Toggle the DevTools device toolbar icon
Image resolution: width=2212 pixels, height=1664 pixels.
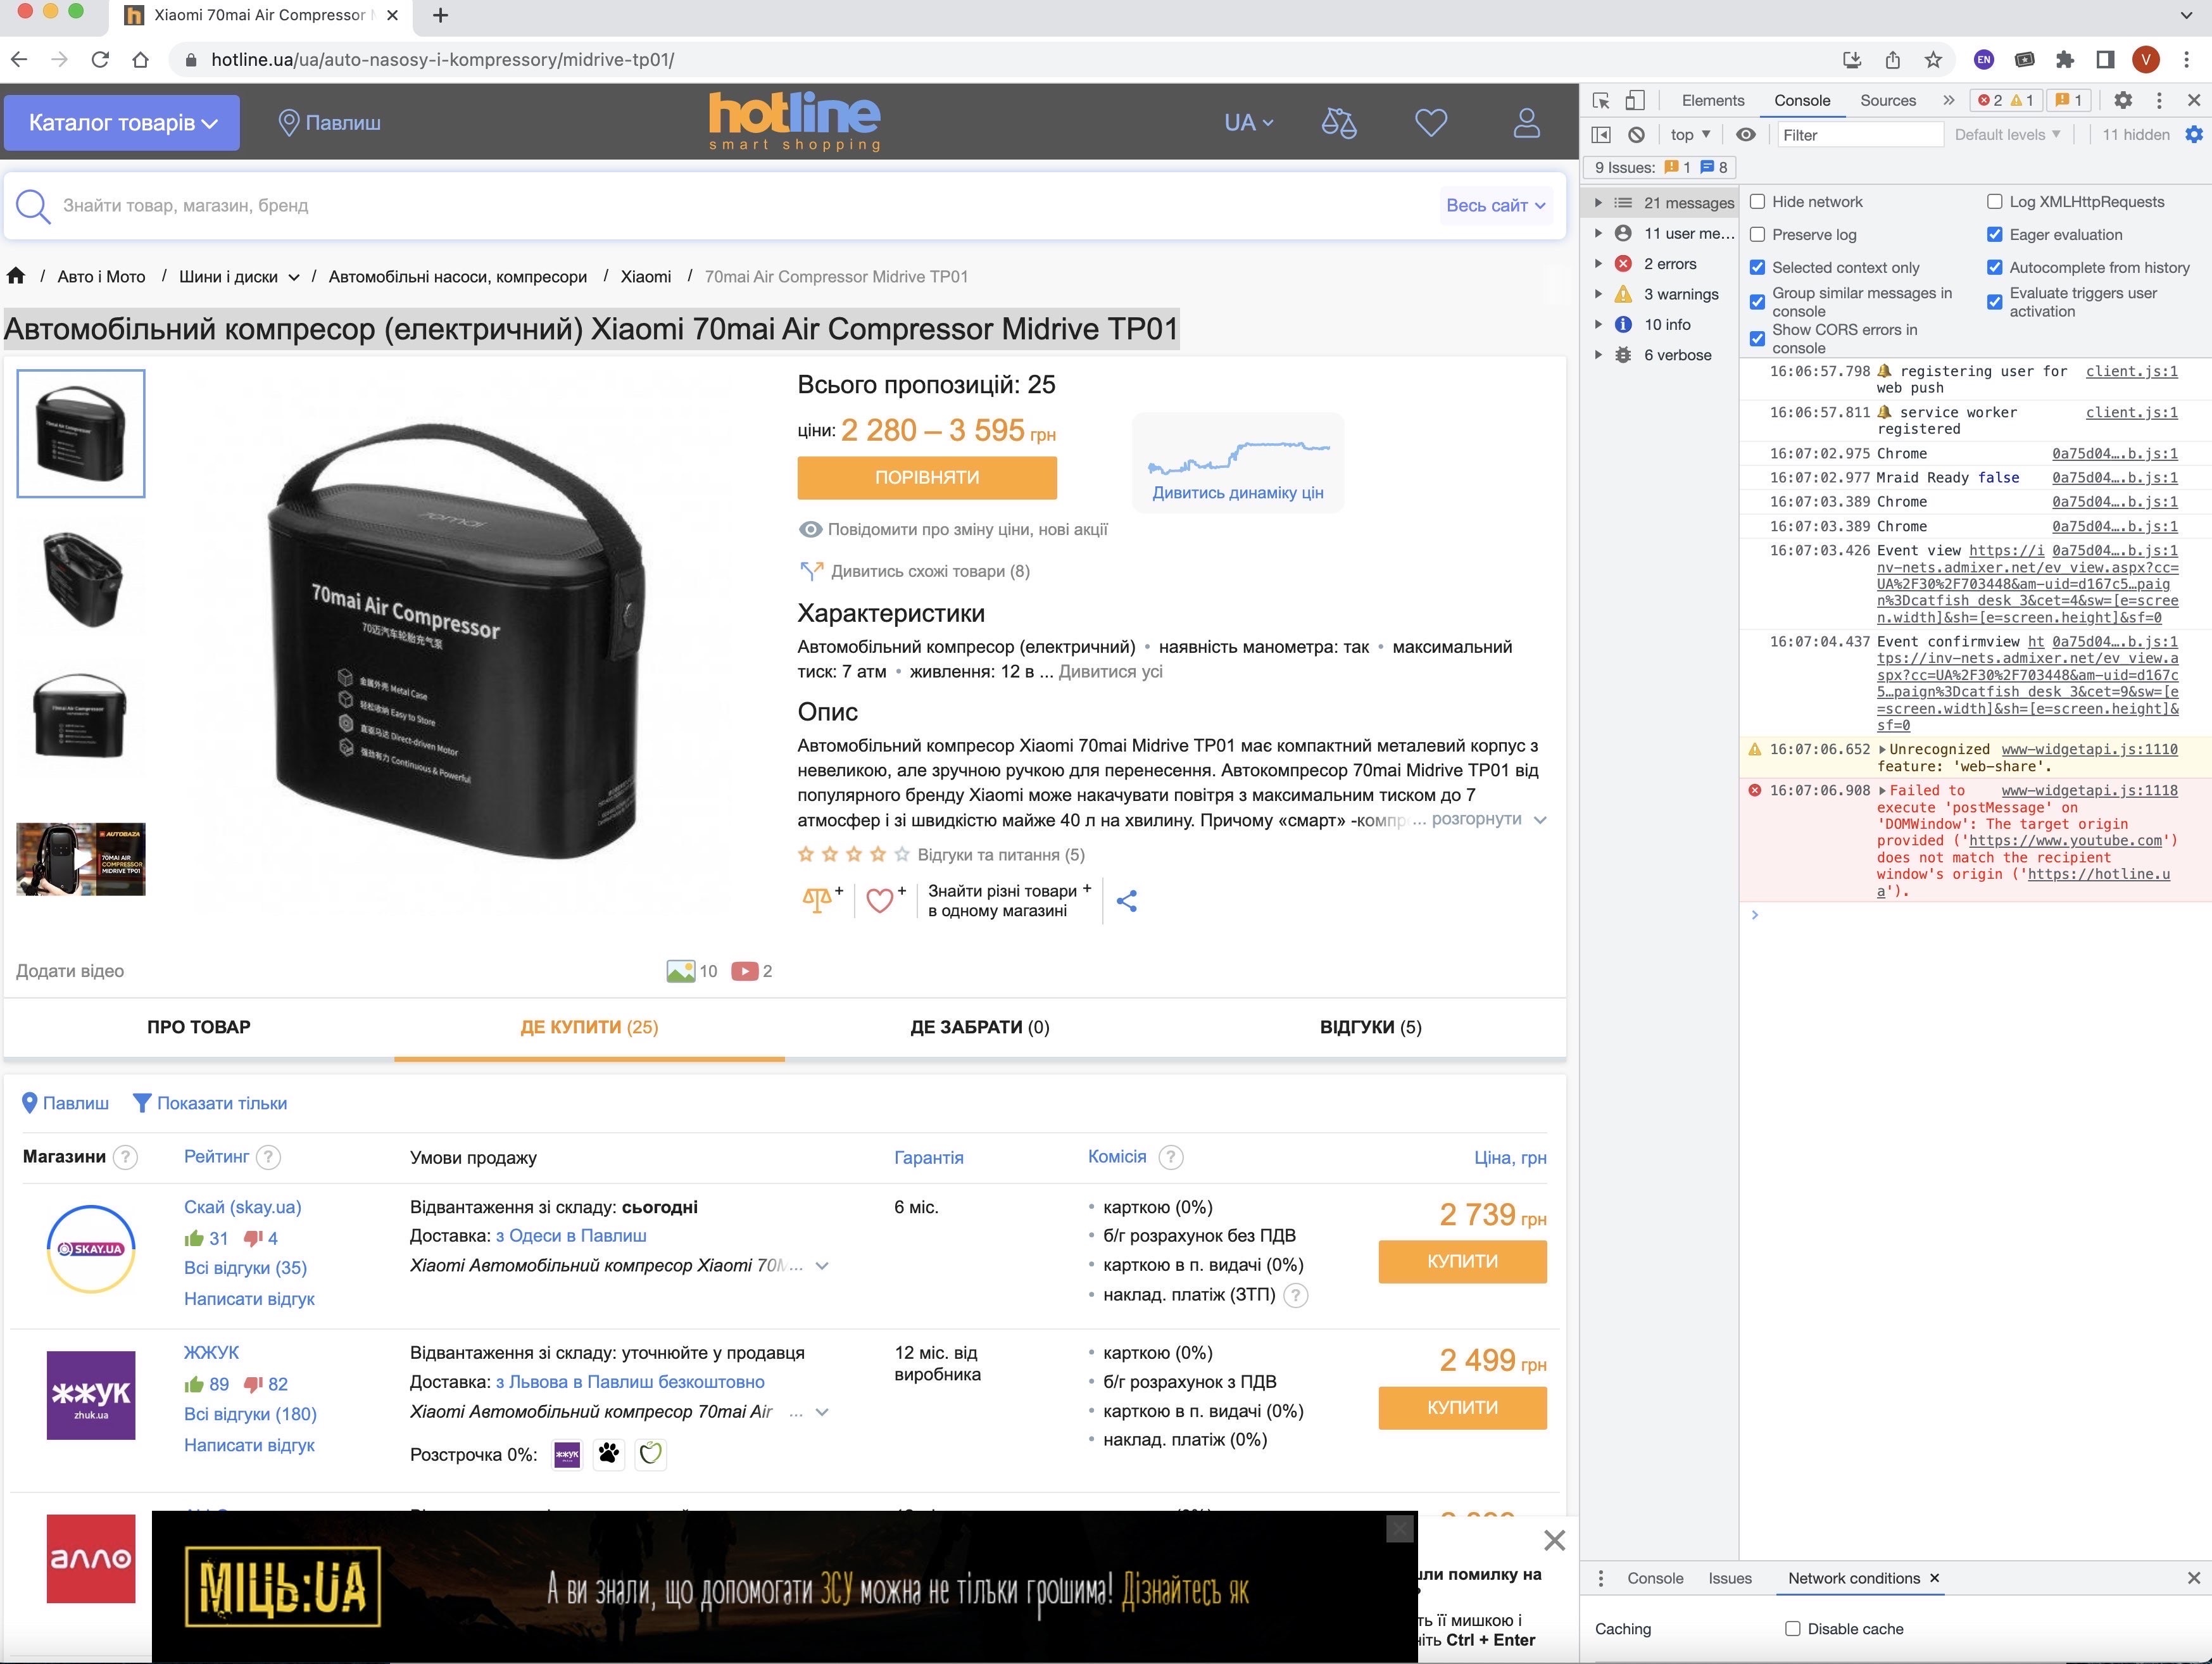pyautogui.click(x=1634, y=100)
